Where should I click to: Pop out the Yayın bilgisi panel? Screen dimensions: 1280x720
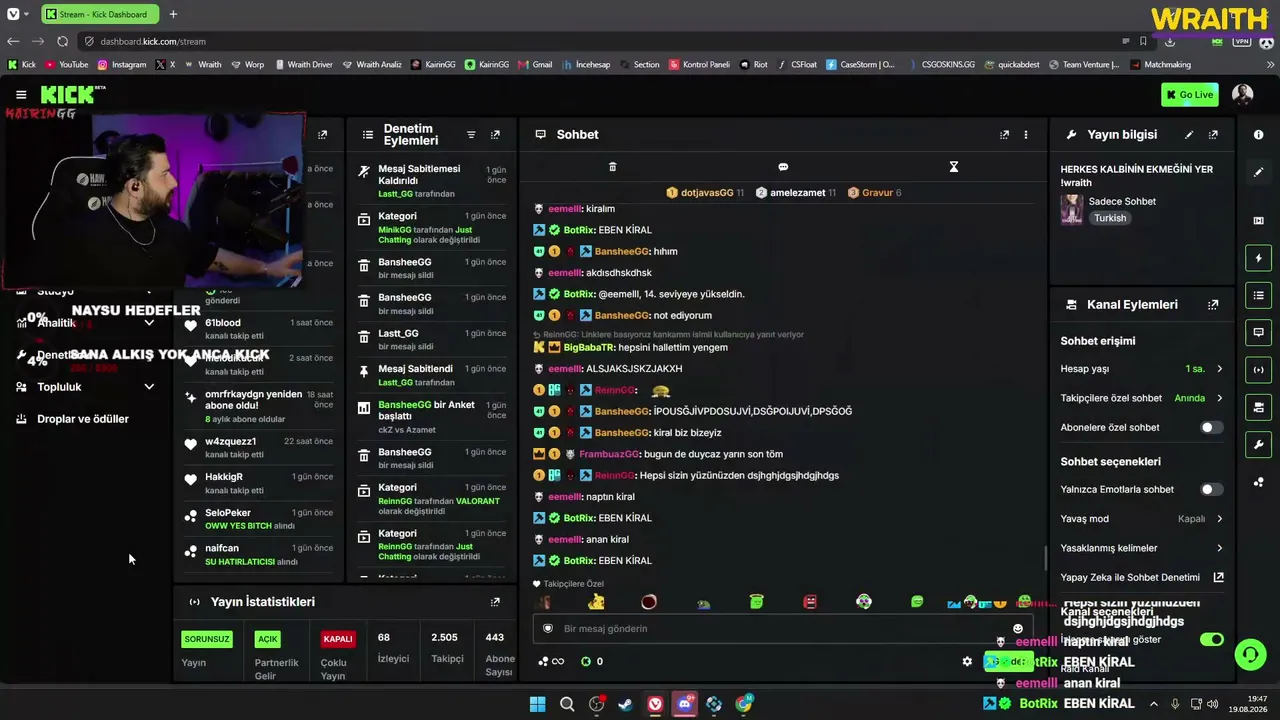[x=1213, y=134]
